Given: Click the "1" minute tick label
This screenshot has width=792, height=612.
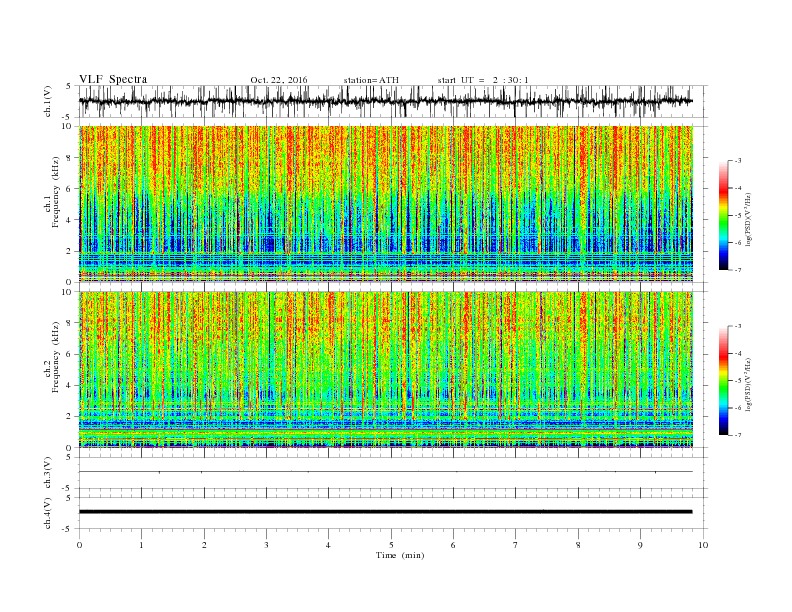Looking at the screenshot, I should pos(141,545).
